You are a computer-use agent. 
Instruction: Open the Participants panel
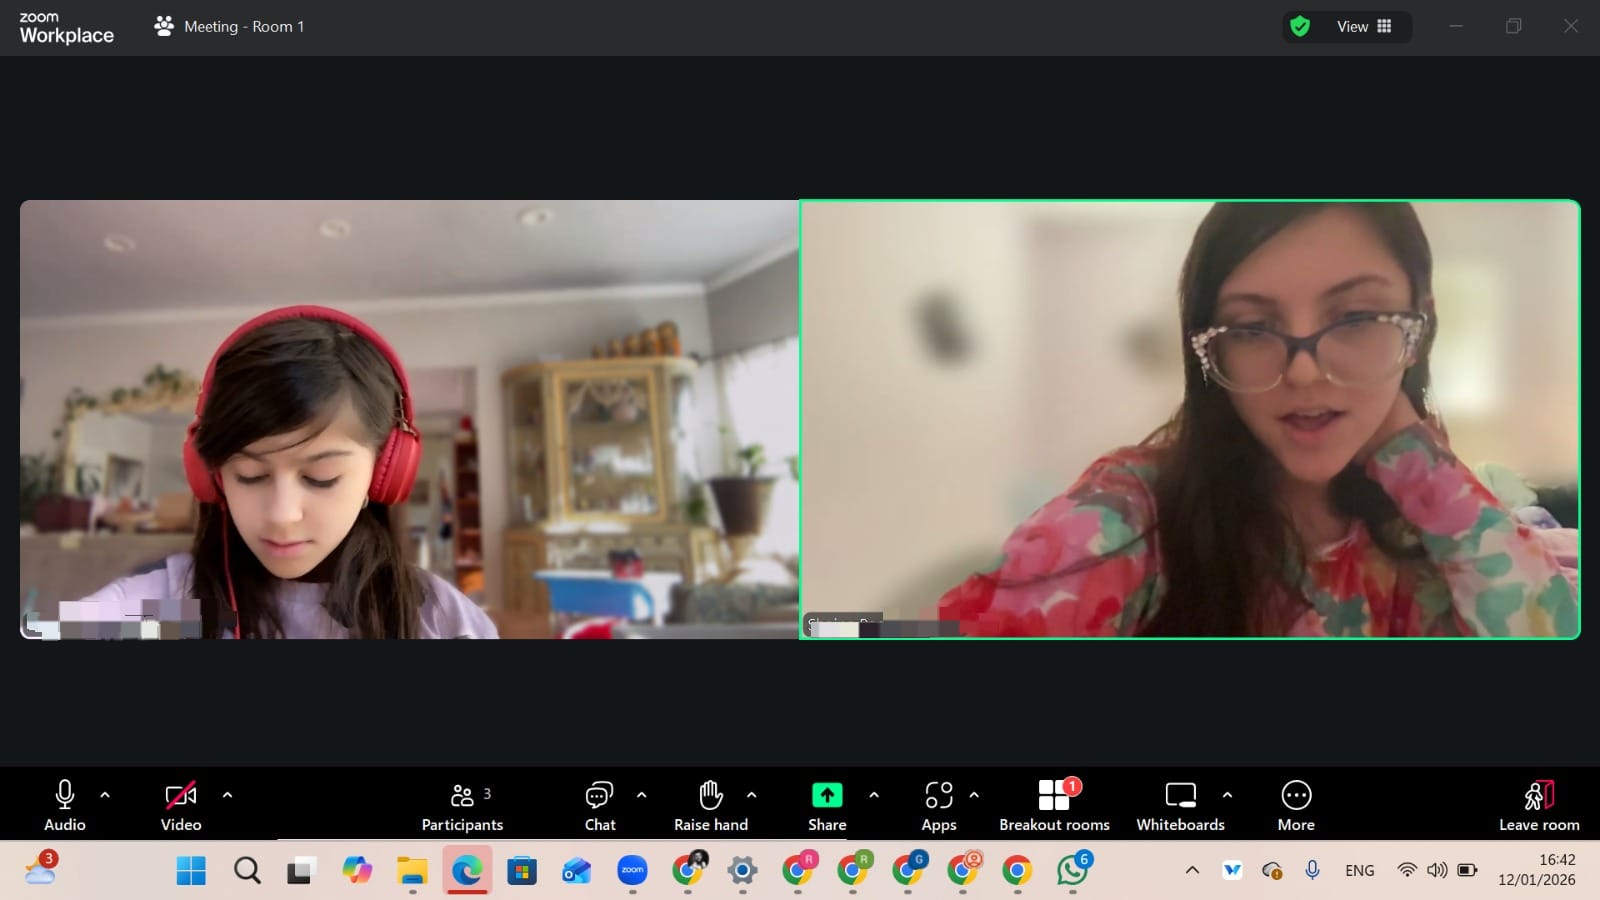[462, 806]
